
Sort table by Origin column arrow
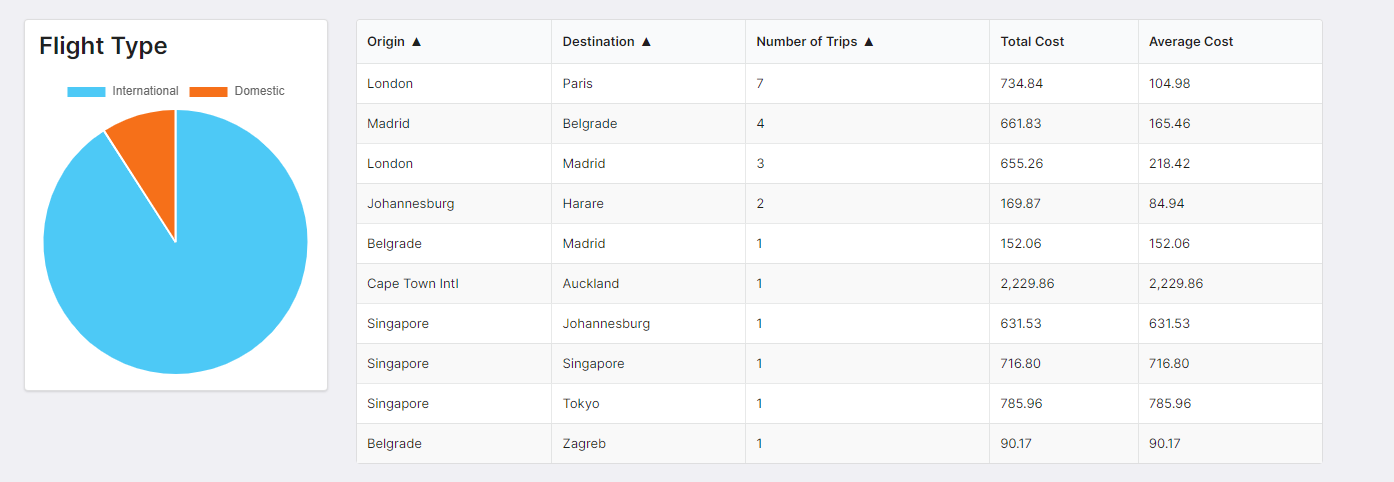pos(416,42)
